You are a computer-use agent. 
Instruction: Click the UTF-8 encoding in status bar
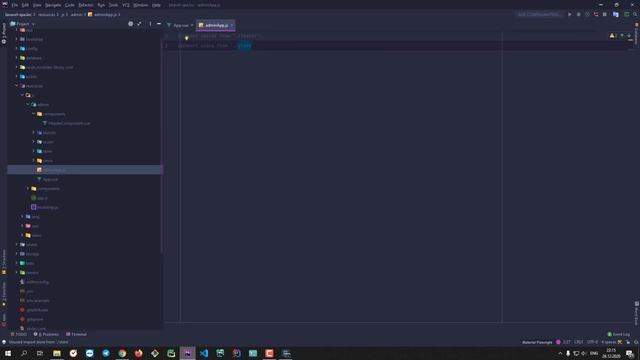pos(592,342)
